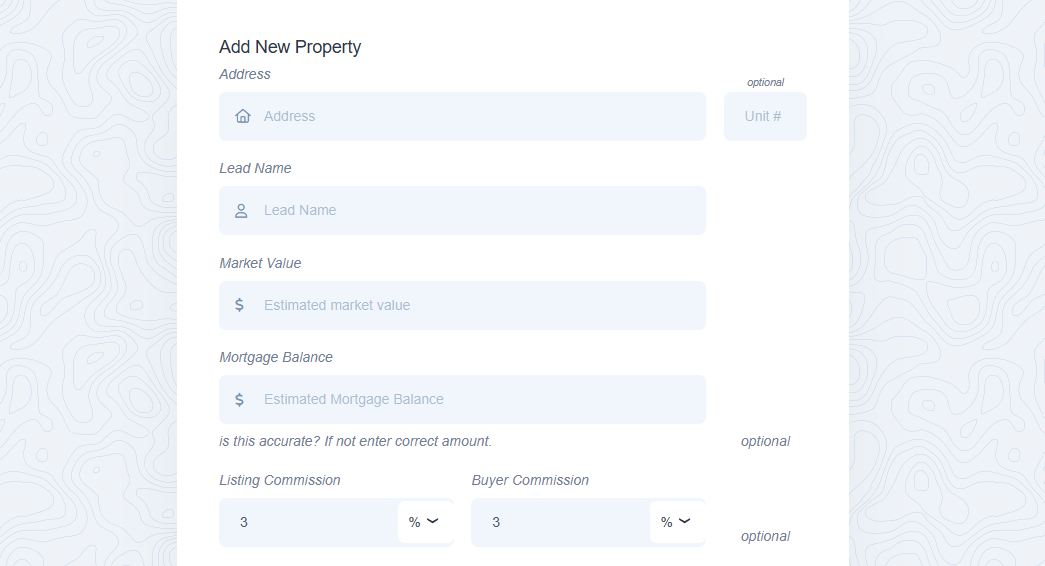Click the house icon in Address field

point(242,116)
